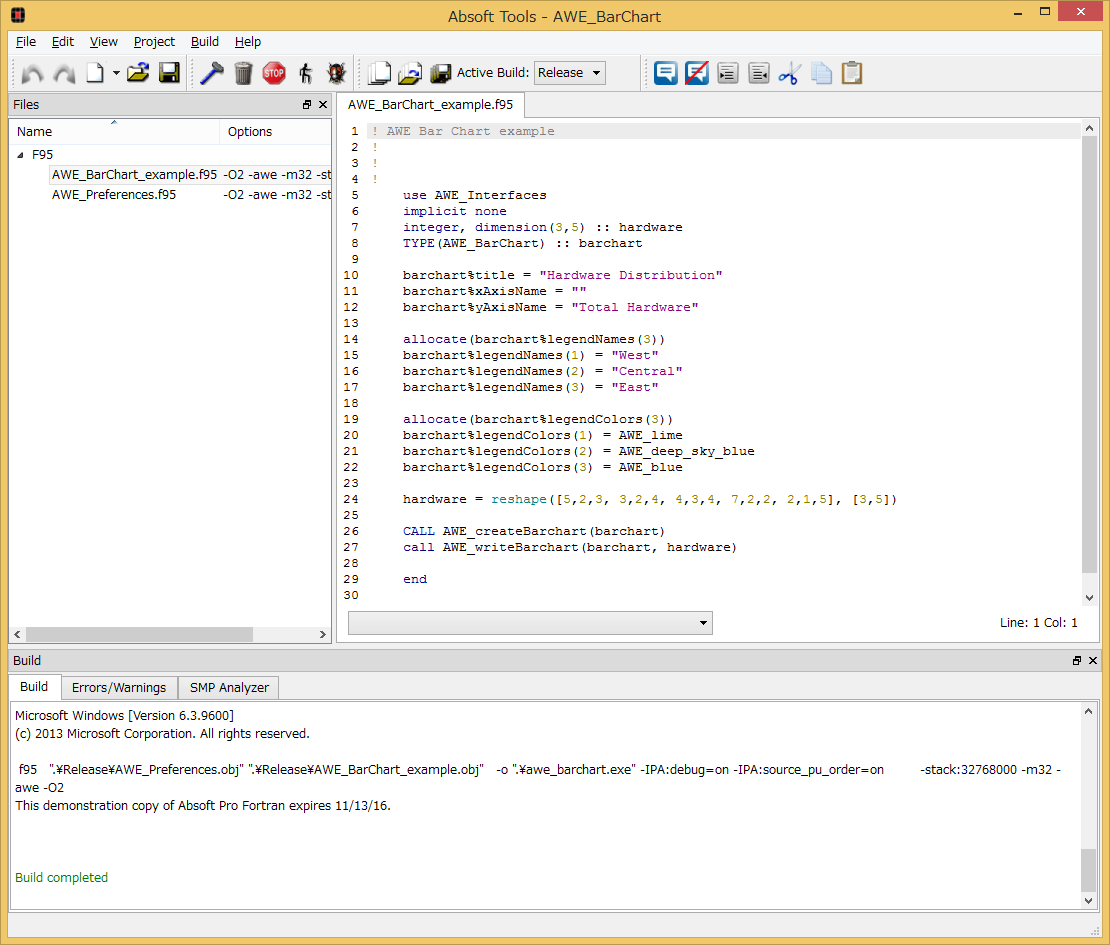The height and width of the screenshot is (945, 1110).
Task: Open the Build menu
Action: point(205,42)
